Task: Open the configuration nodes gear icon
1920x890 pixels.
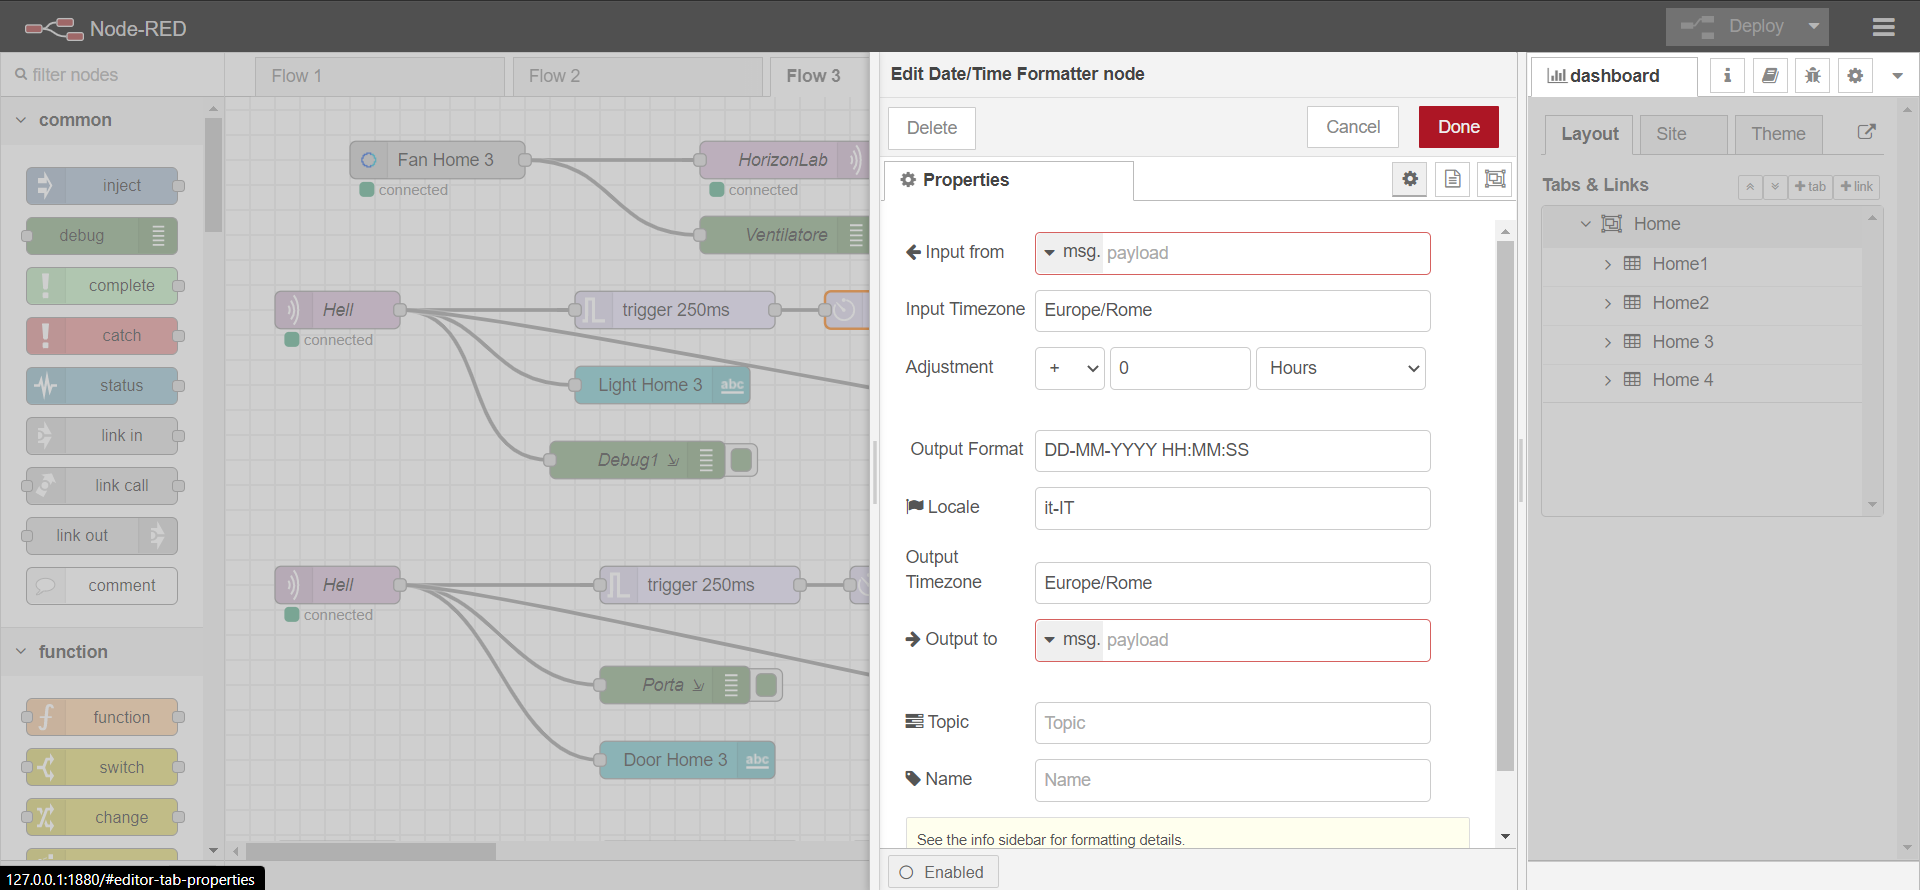Action: (1855, 76)
